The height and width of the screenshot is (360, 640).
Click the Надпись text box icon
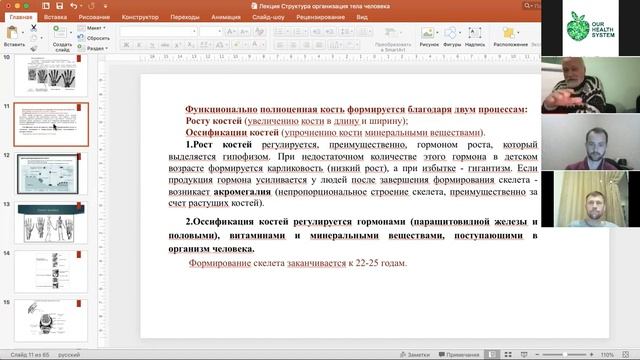point(474,33)
